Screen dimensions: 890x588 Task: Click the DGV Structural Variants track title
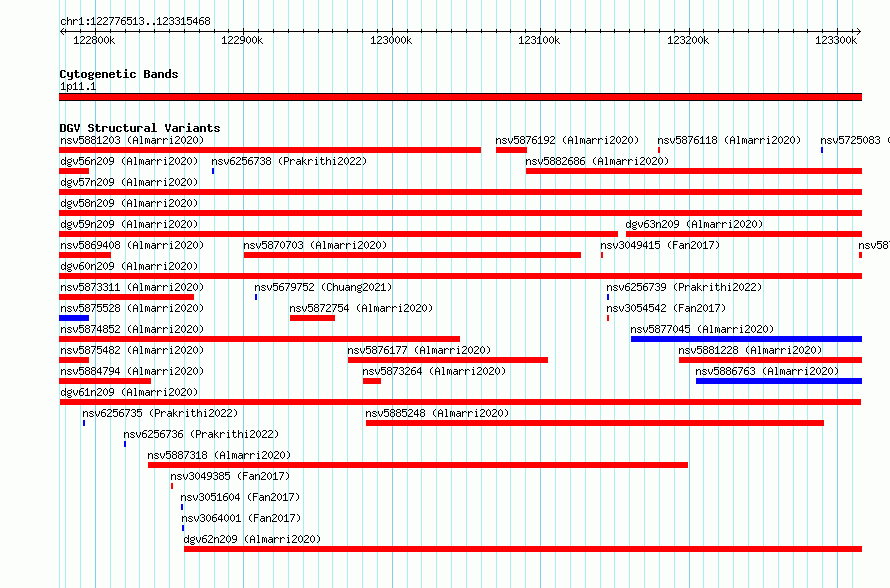[140, 128]
